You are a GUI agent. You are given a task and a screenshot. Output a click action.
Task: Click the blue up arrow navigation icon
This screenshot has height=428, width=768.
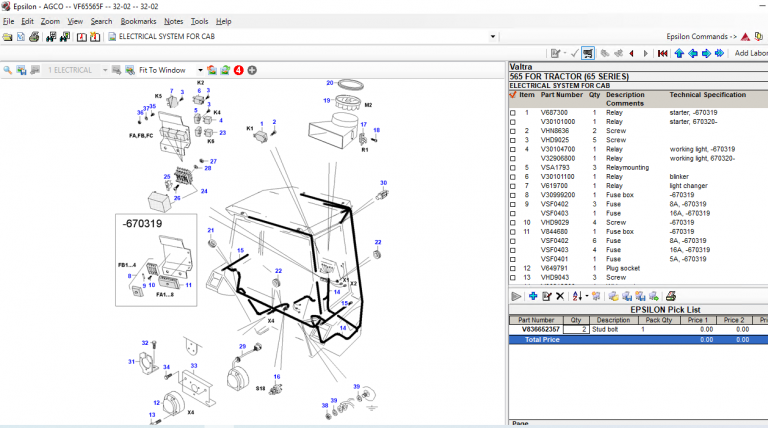[679, 53]
